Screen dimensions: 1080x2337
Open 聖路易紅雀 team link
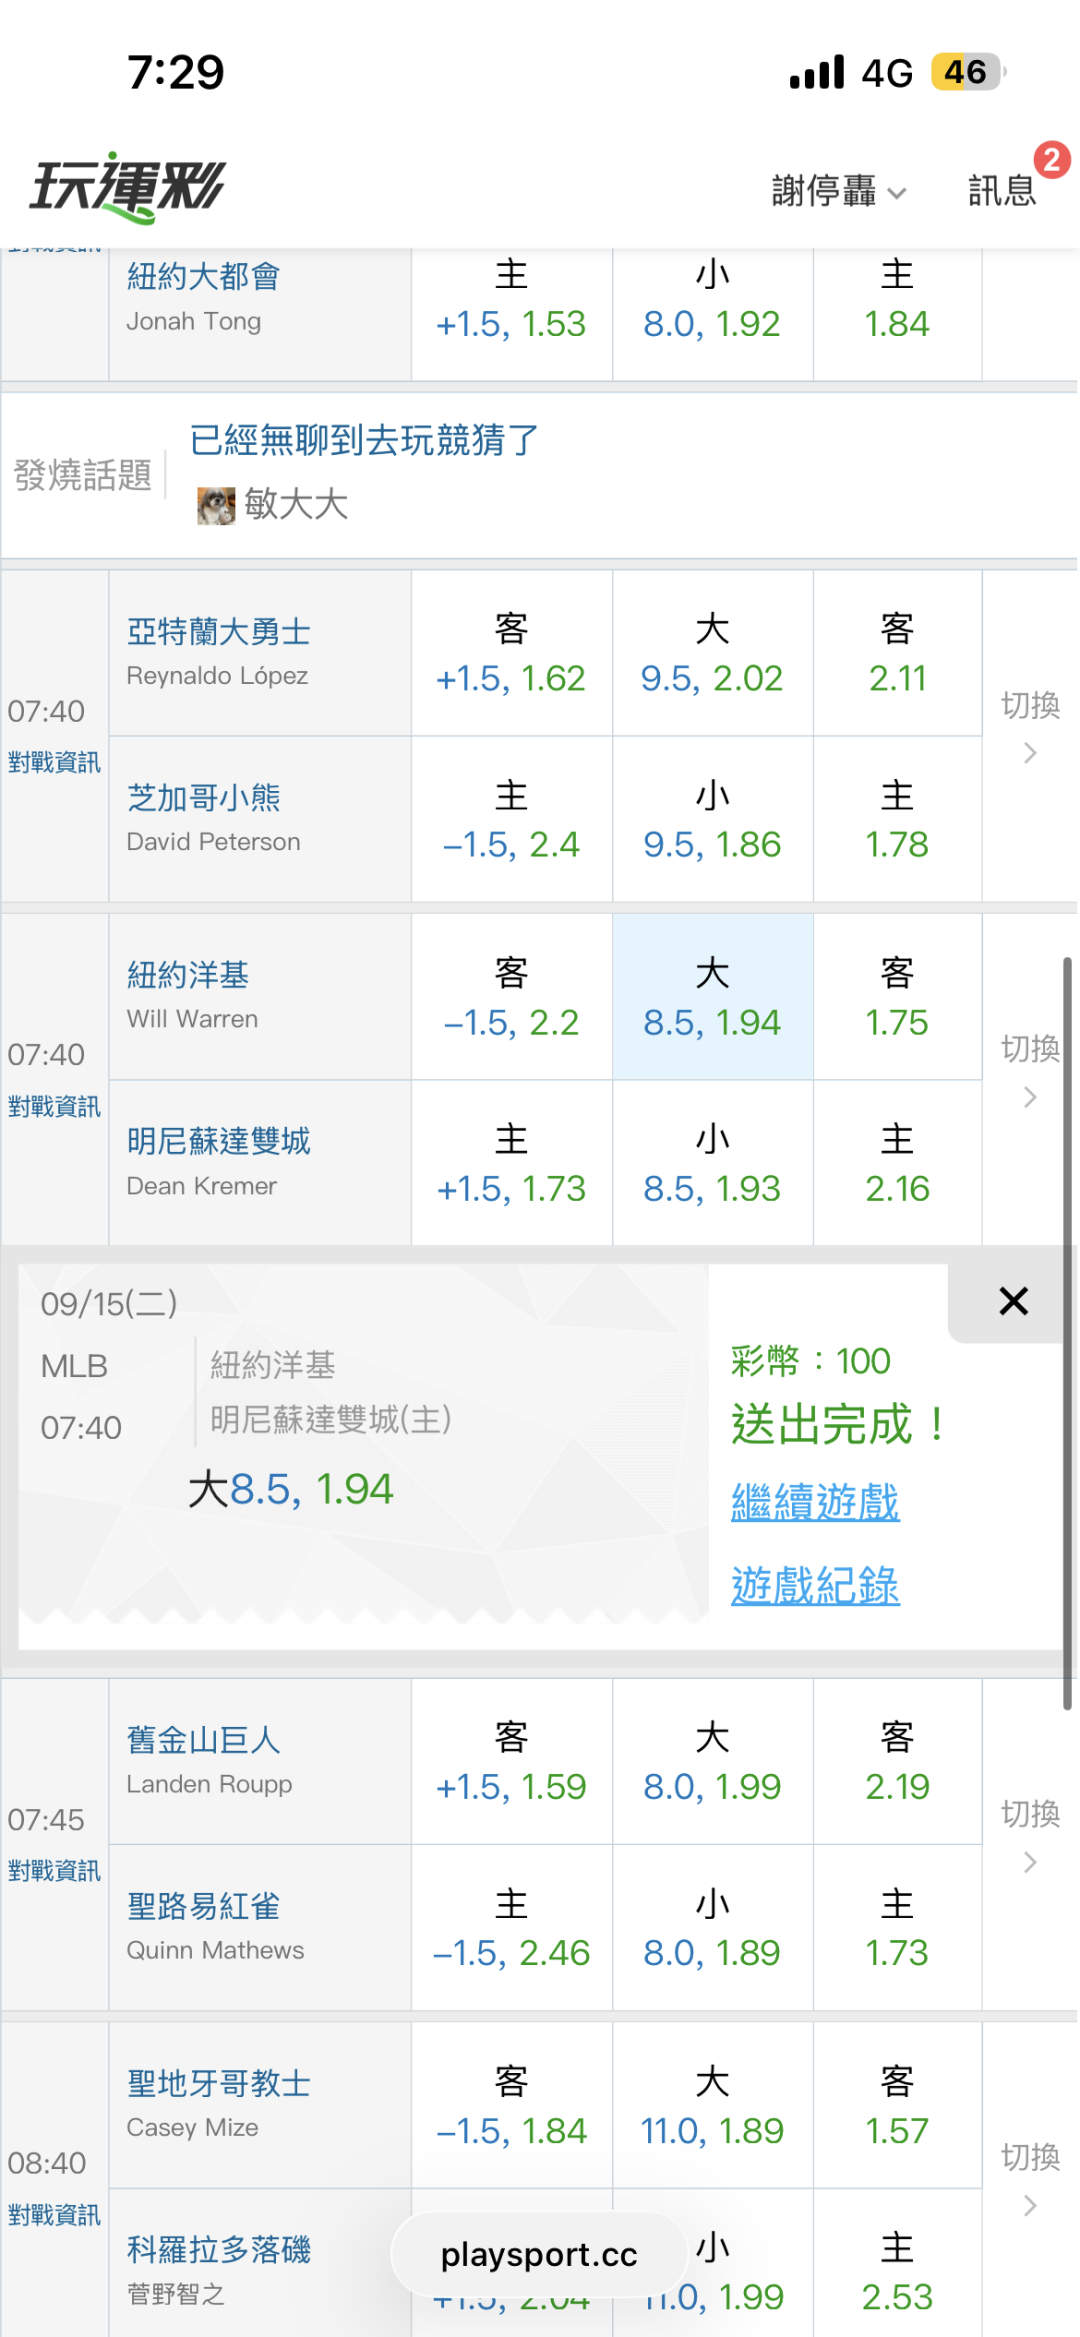[203, 1906]
